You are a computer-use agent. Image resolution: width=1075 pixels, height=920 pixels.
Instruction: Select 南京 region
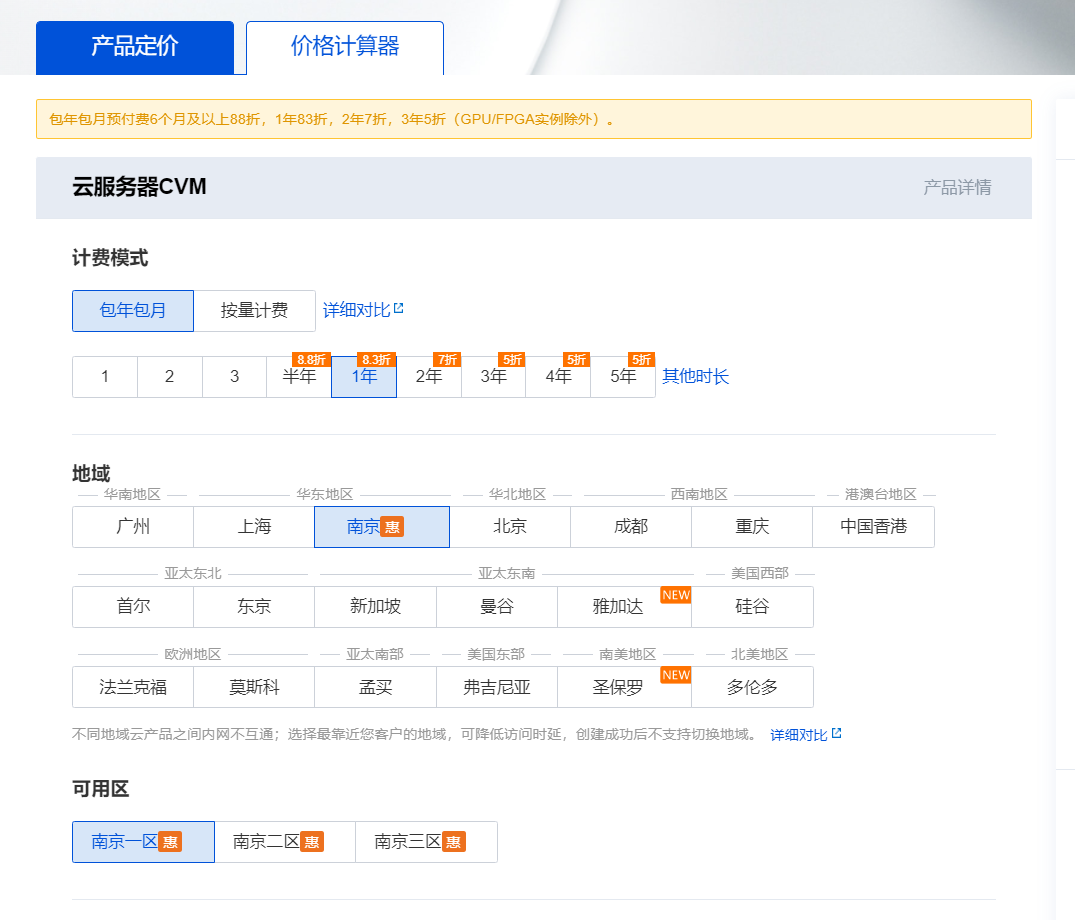click(x=382, y=526)
